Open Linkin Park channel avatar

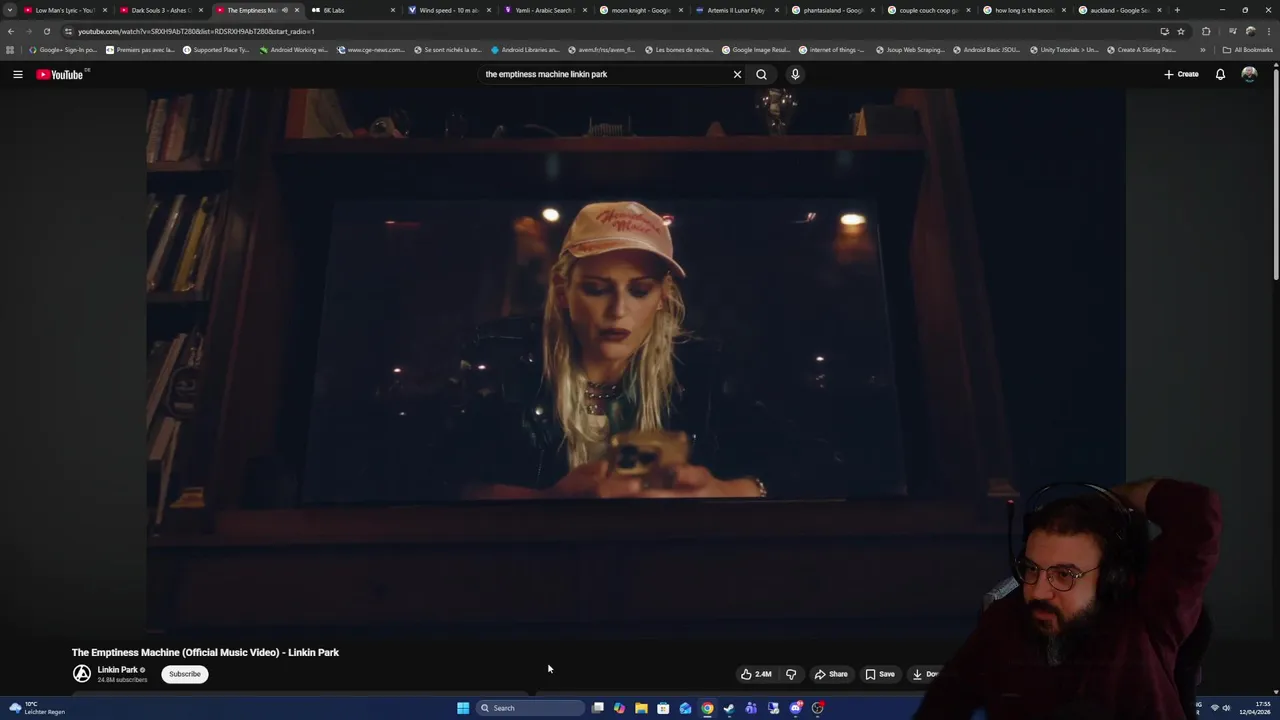click(x=82, y=674)
